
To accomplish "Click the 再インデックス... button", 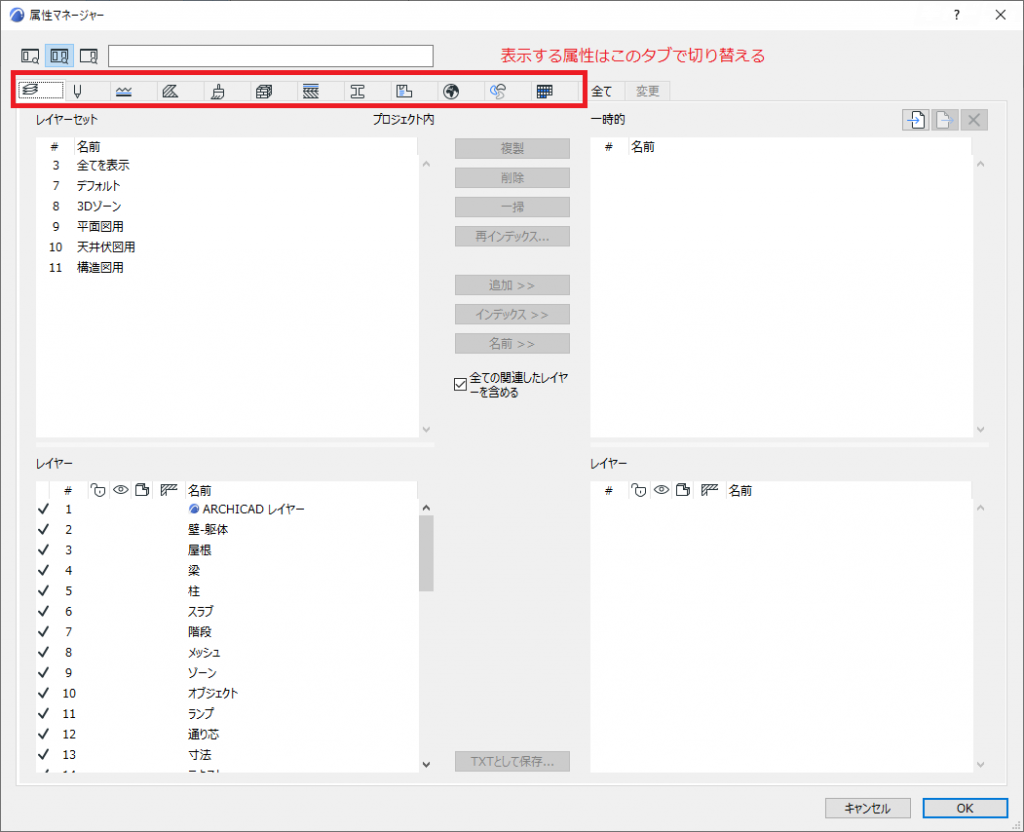I will [512, 236].
